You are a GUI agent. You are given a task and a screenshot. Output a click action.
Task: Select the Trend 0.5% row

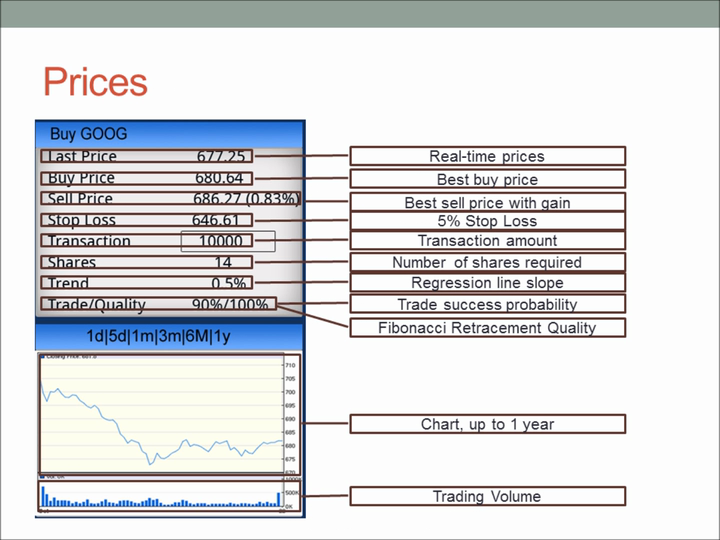[x=146, y=283]
